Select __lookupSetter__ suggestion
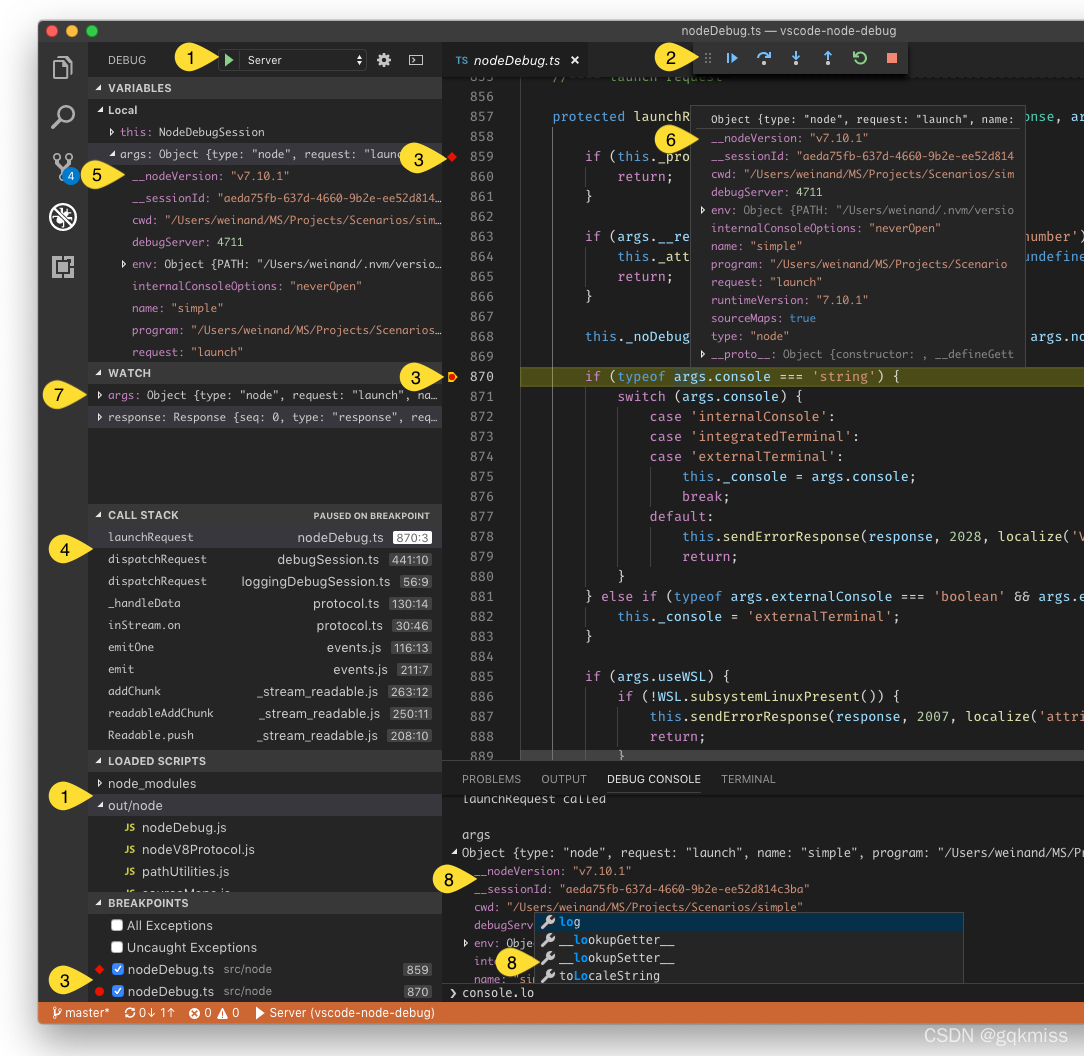 (x=749, y=958)
